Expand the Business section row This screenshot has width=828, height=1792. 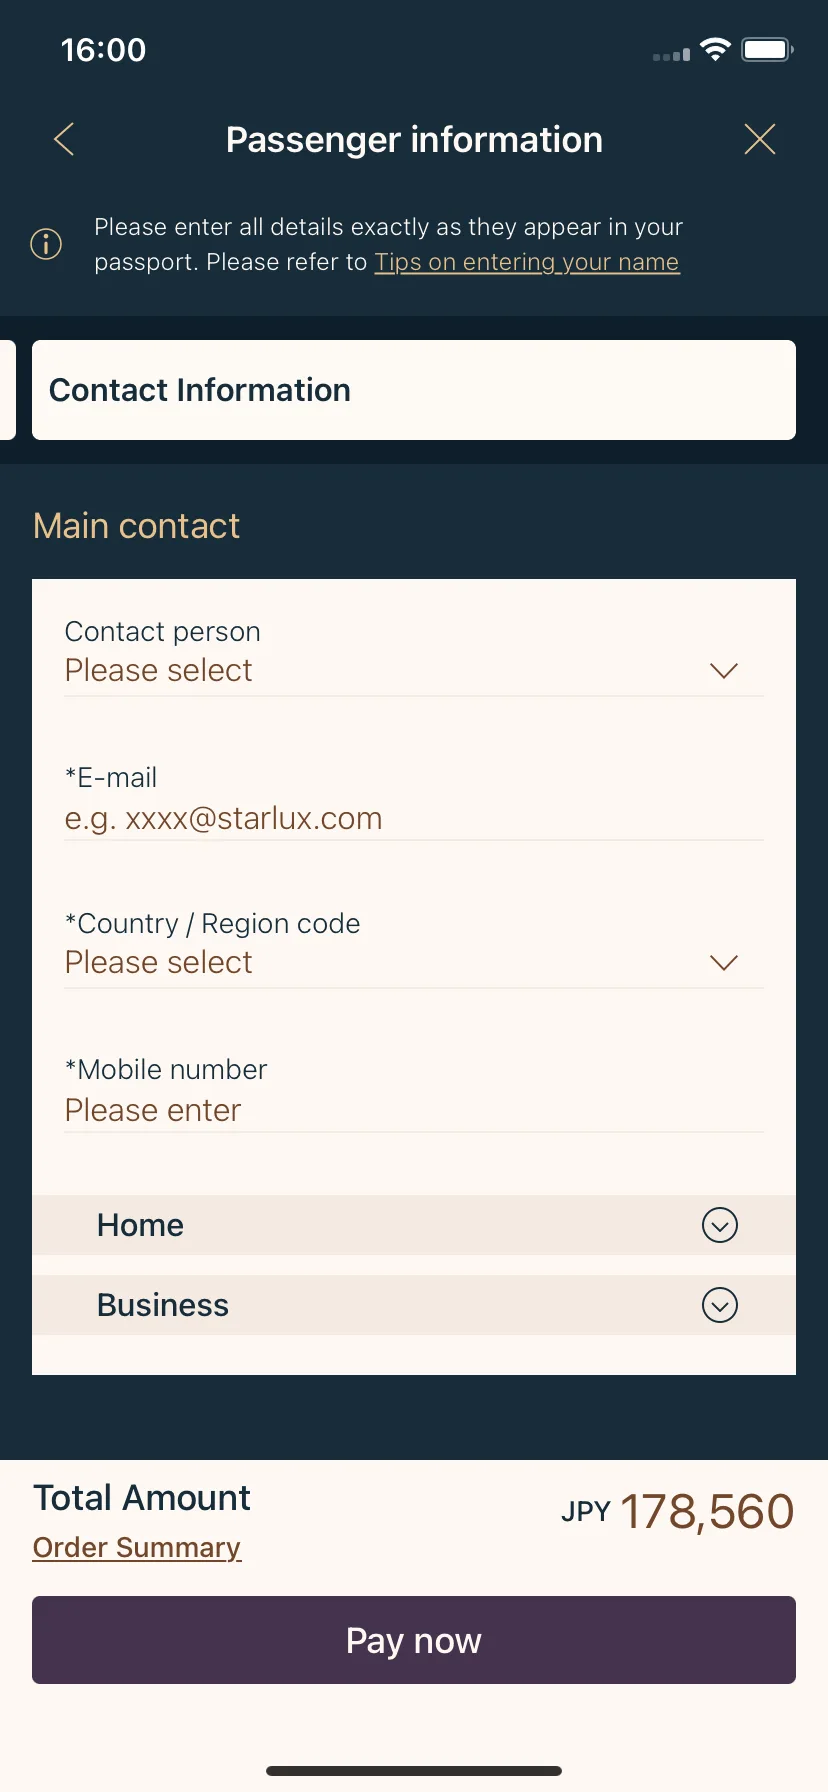pyautogui.click(x=414, y=1305)
